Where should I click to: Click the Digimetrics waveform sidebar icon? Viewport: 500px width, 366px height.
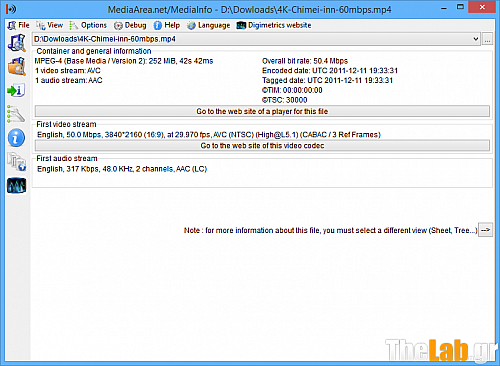(x=16, y=185)
